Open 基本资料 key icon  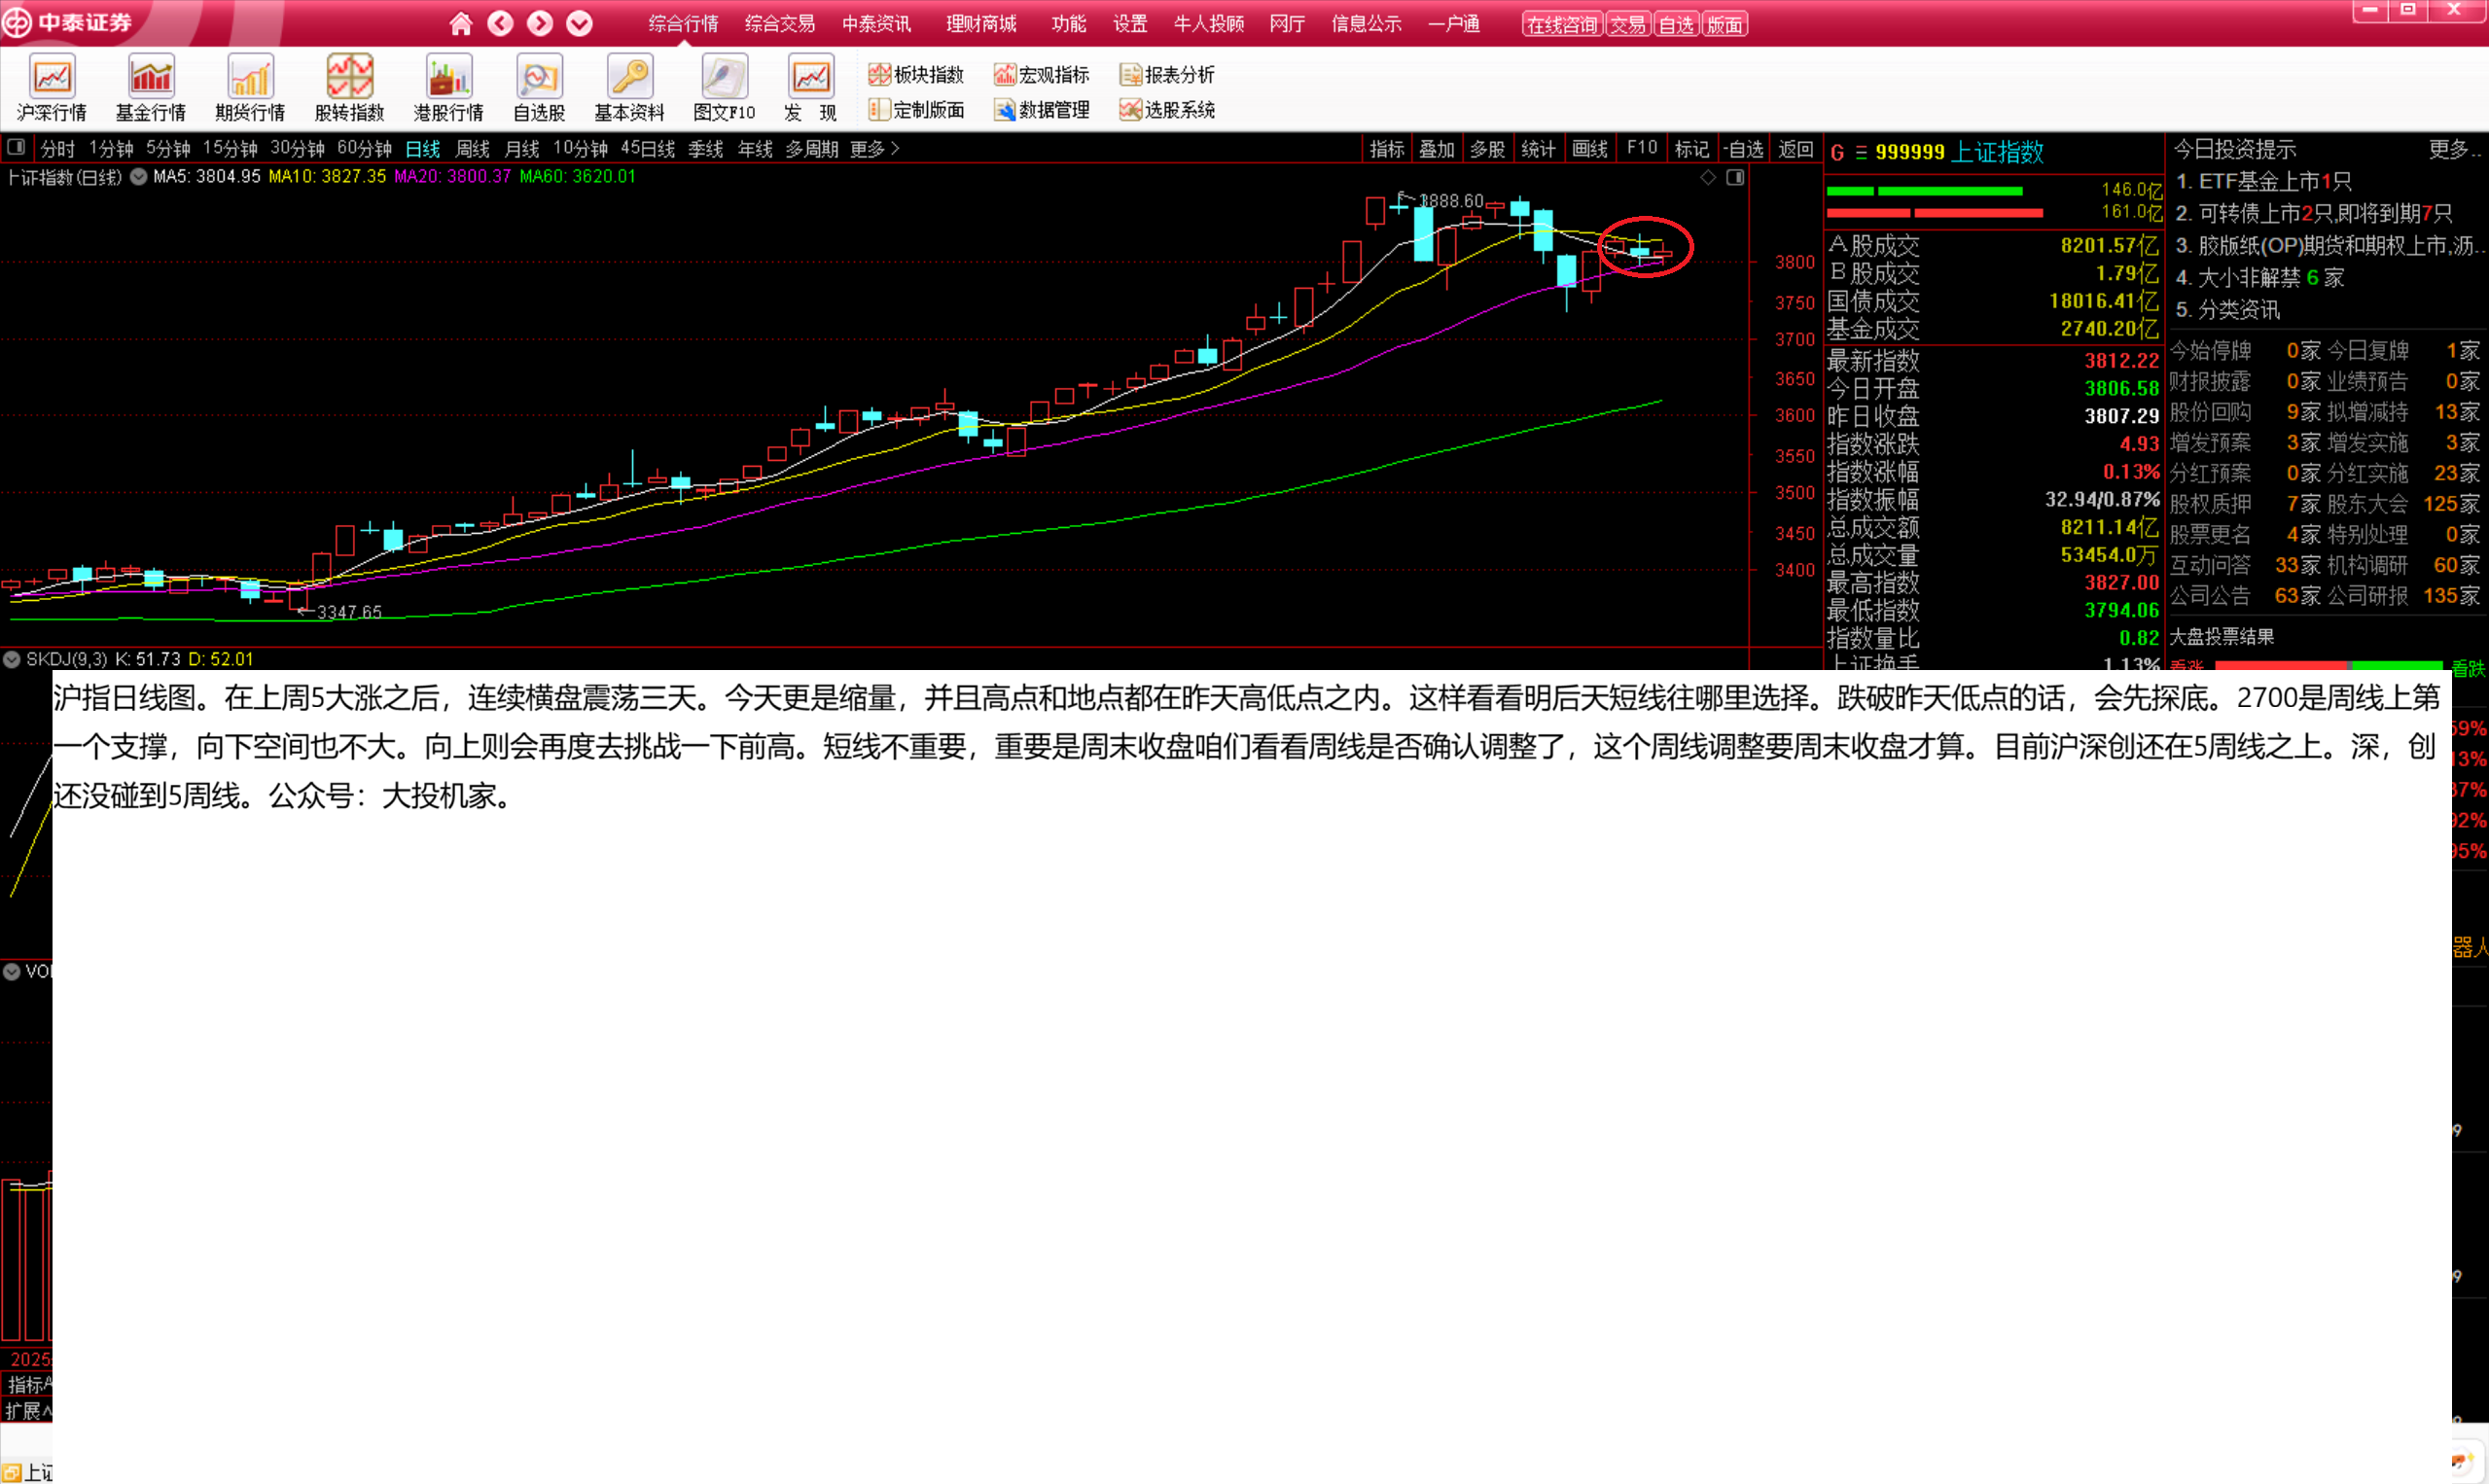[629, 88]
